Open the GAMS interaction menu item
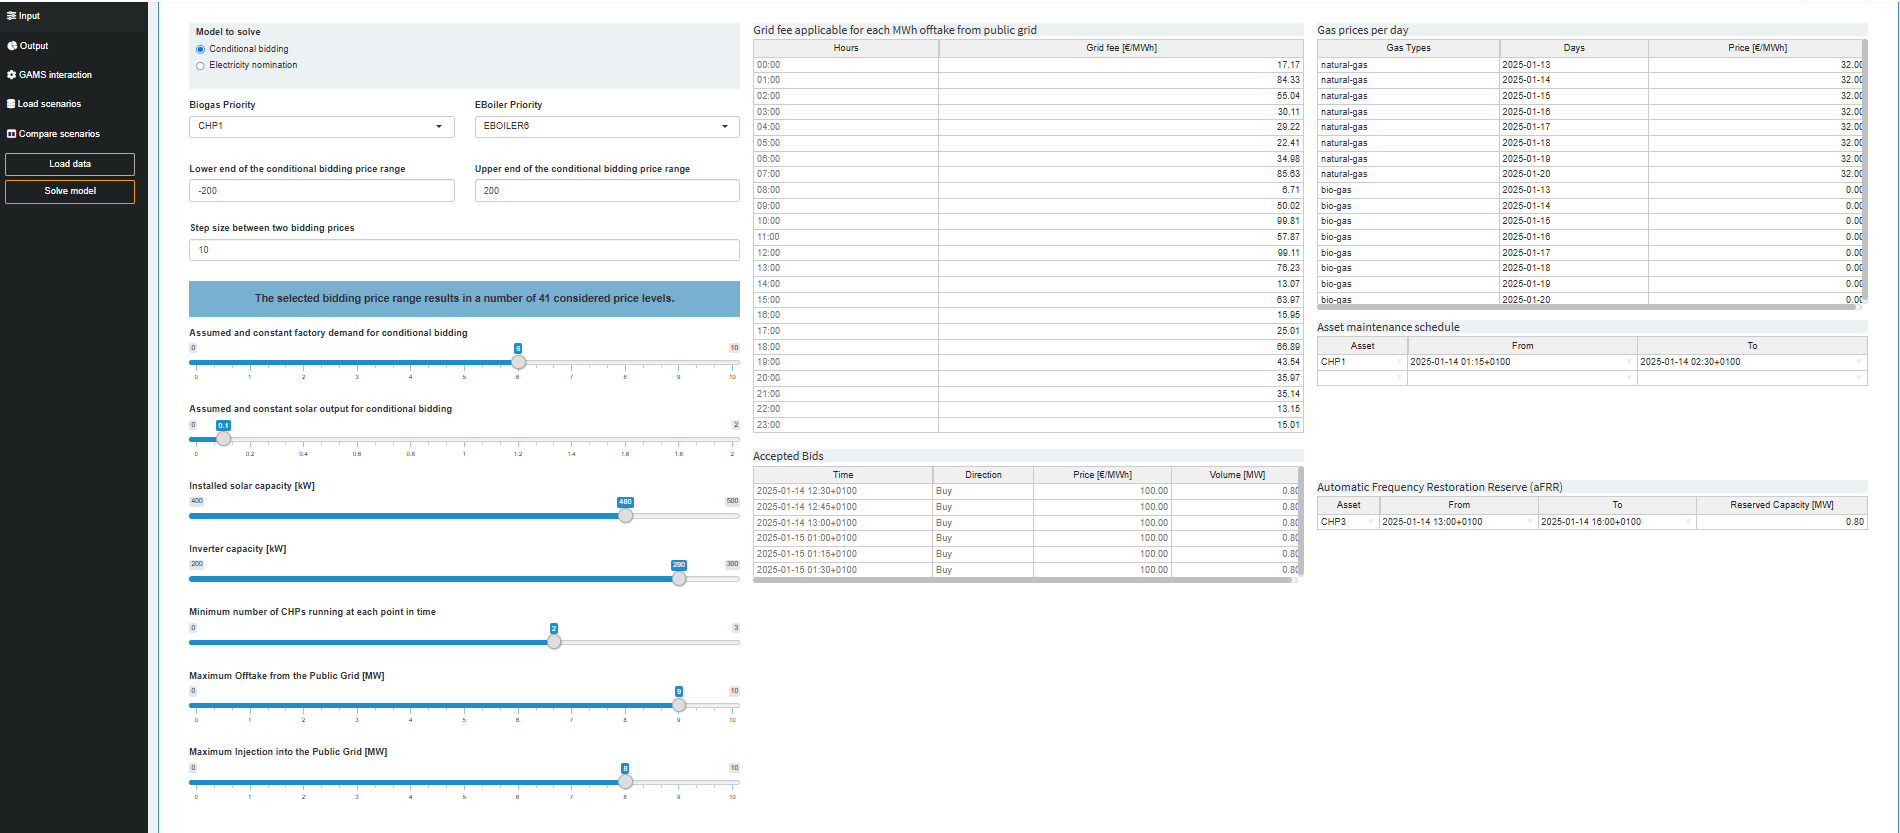The height and width of the screenshot is (833, 1900). [55, 75]
